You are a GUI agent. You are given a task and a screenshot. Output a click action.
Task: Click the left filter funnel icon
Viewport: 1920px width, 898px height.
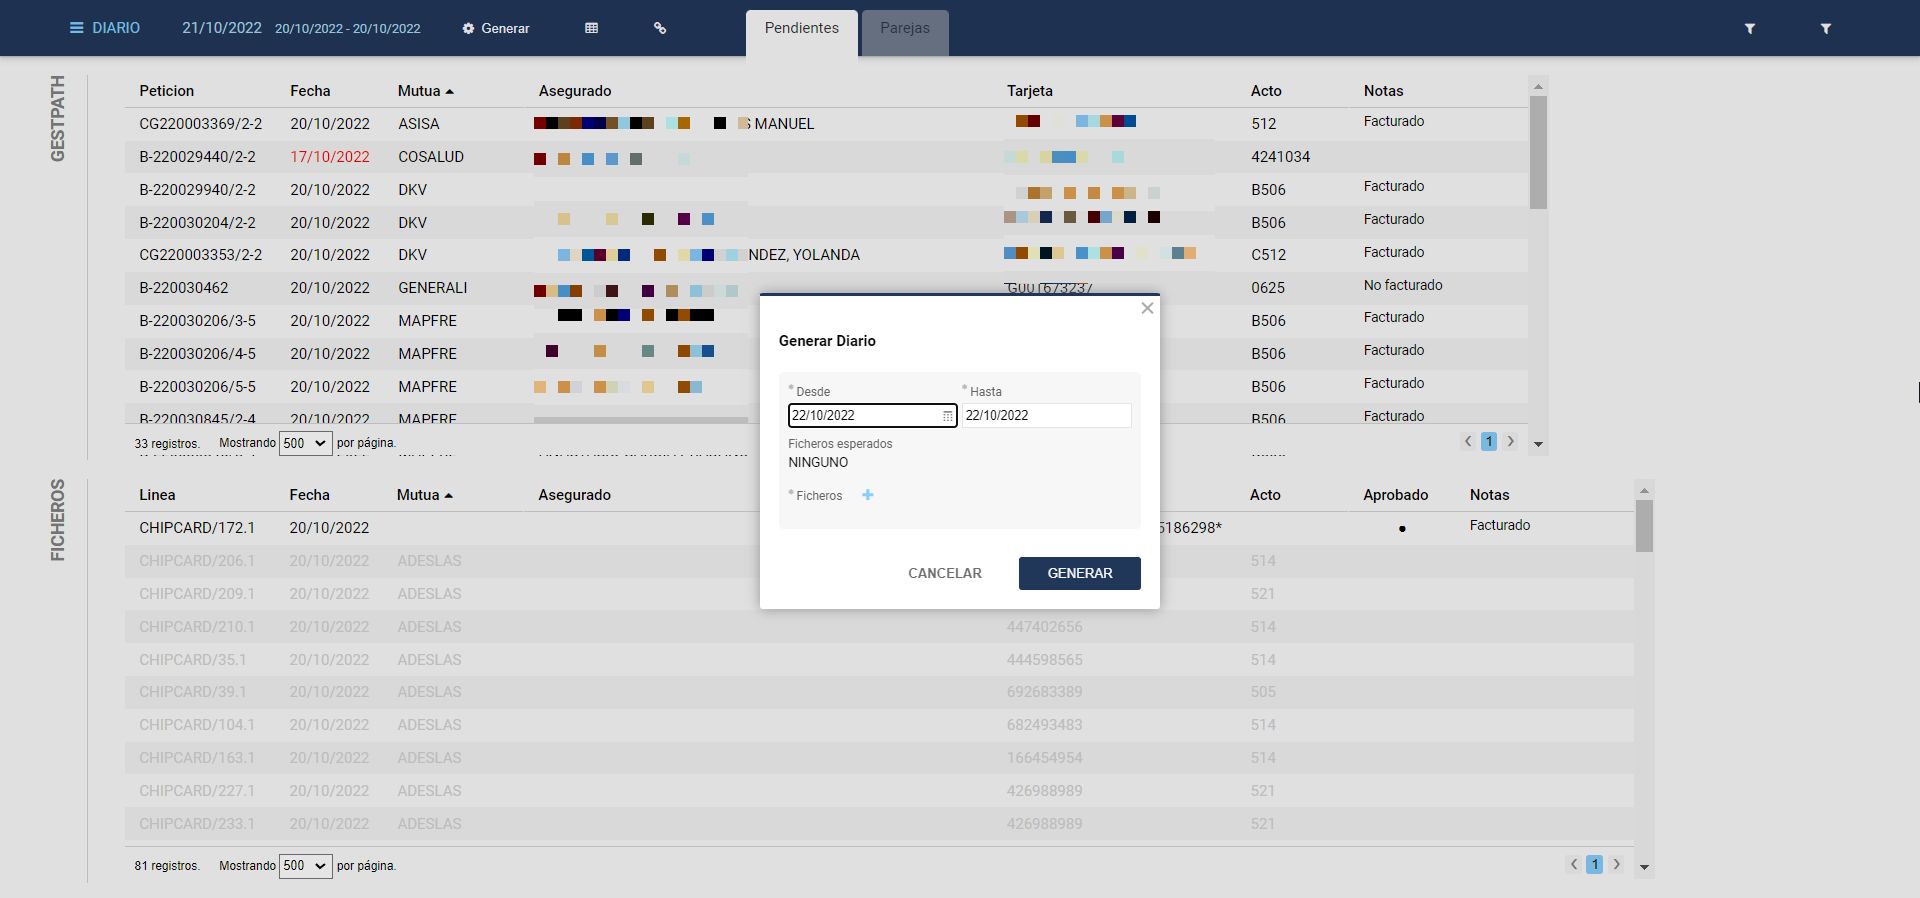pos(1750,29)
